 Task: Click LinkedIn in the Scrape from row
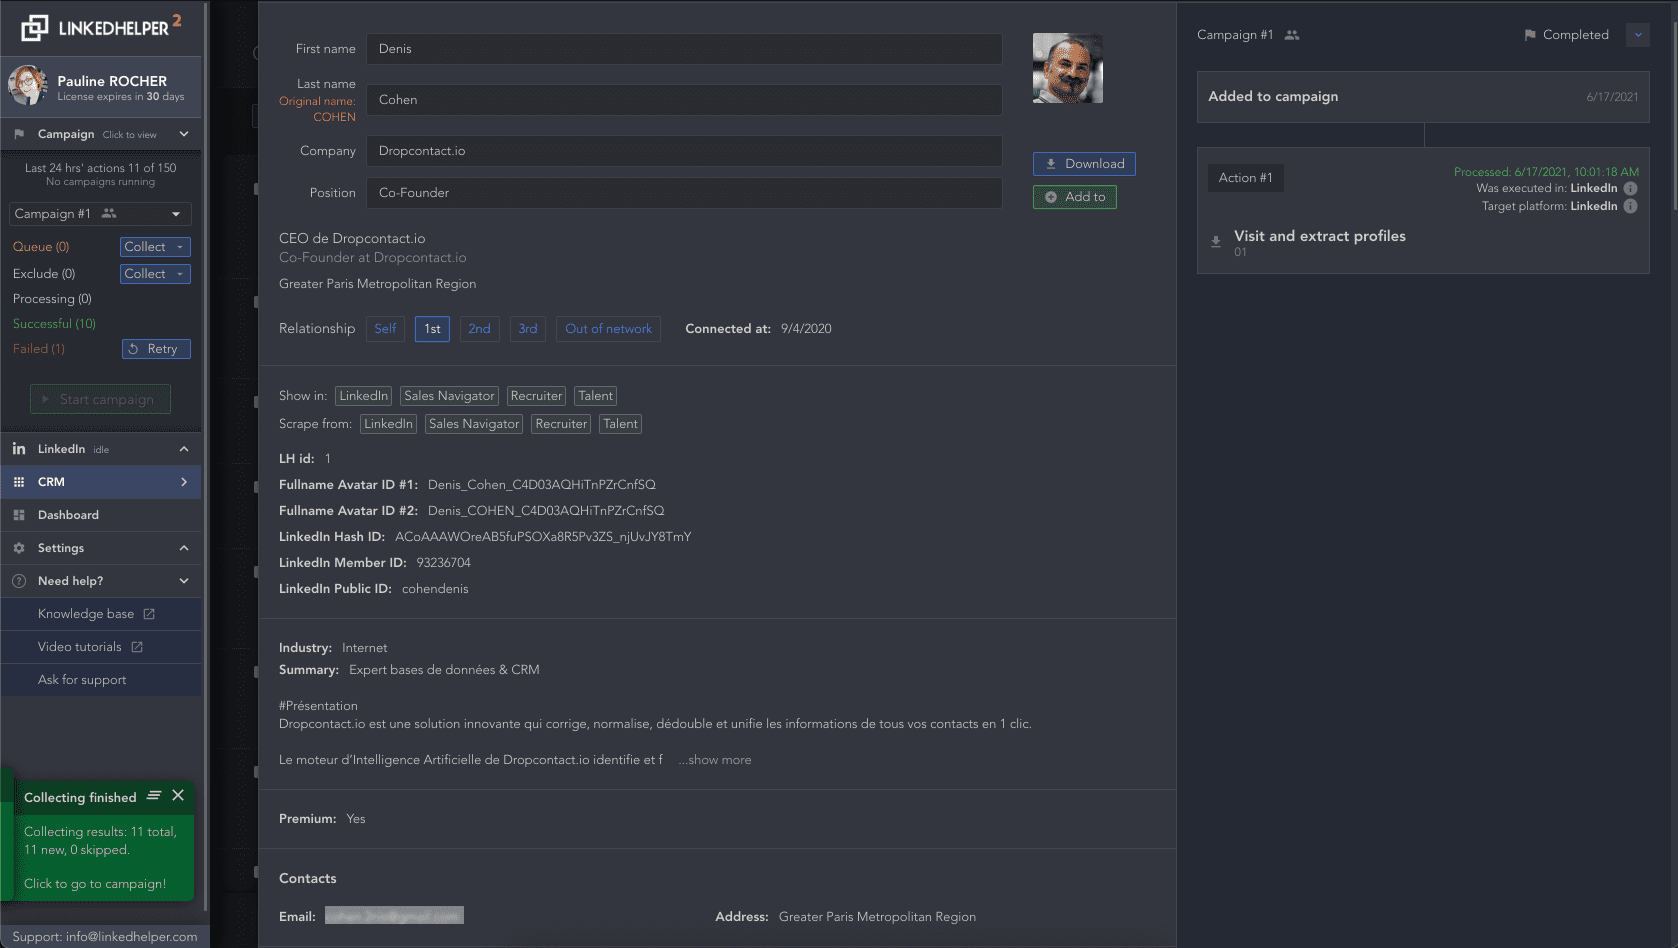pyautogui.click(x=388, y=424)
